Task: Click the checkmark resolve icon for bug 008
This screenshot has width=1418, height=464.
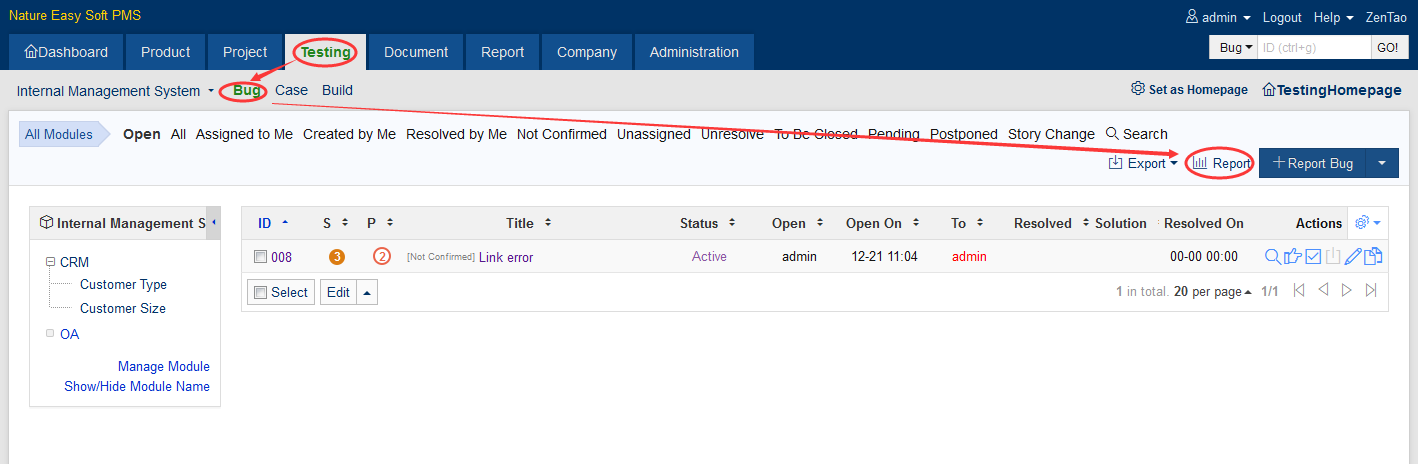Action: pos(1314,257)
